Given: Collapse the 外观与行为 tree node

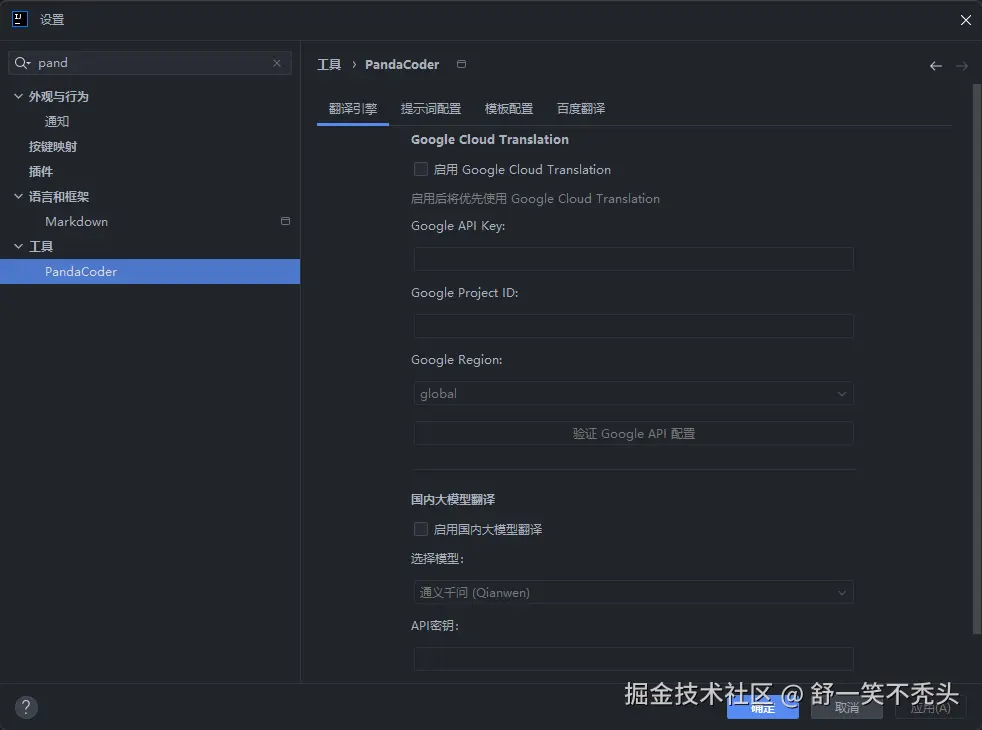Looking at the screenshot, I should 18,96.
